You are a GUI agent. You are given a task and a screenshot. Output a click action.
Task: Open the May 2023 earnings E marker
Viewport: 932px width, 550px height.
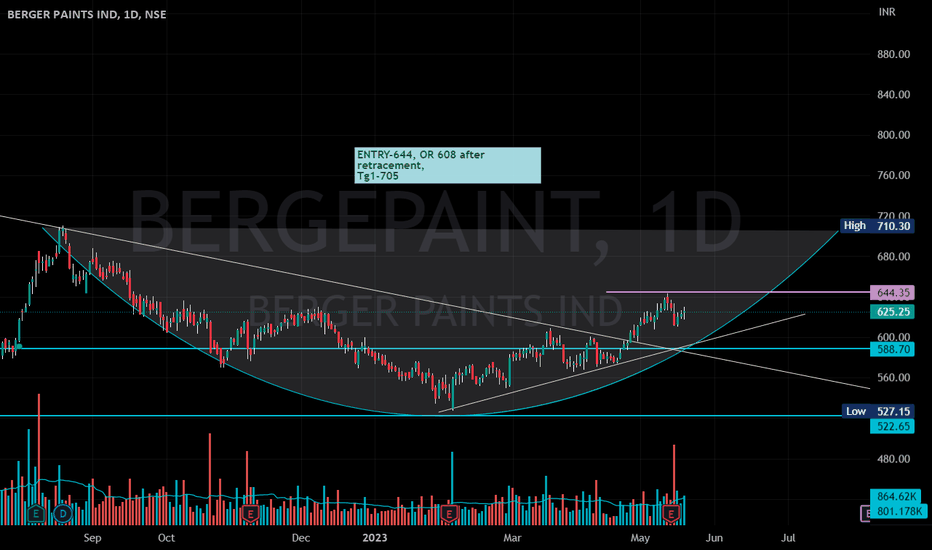click(672, 513)
